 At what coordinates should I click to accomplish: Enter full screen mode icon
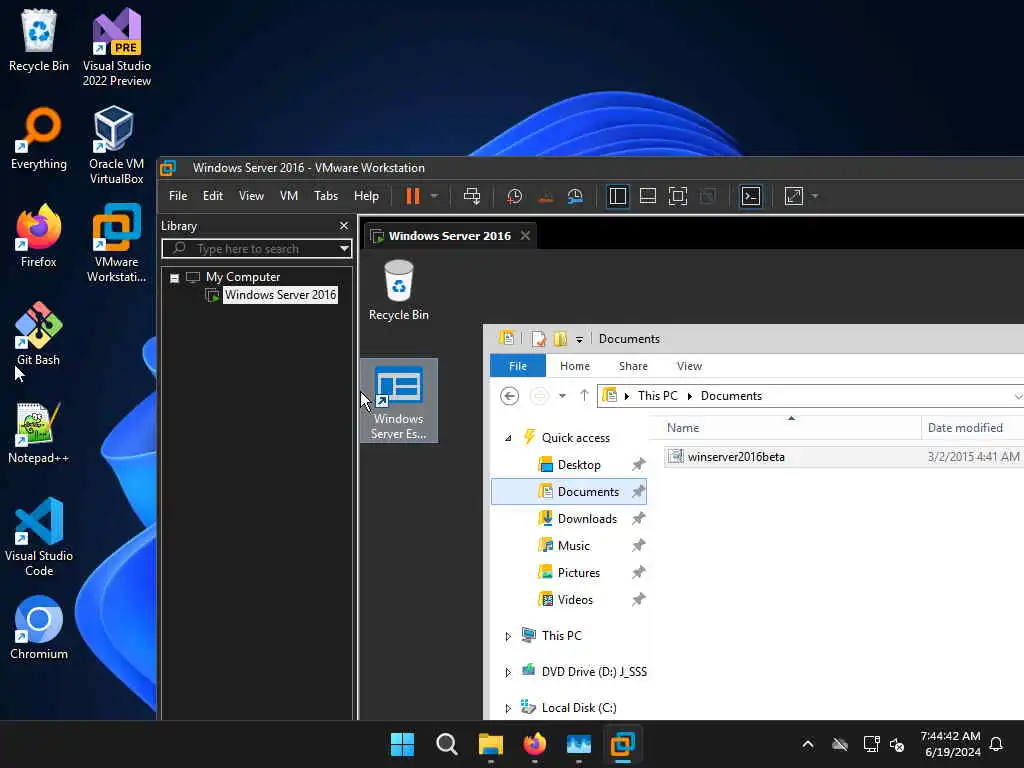(x=678, y=196)
